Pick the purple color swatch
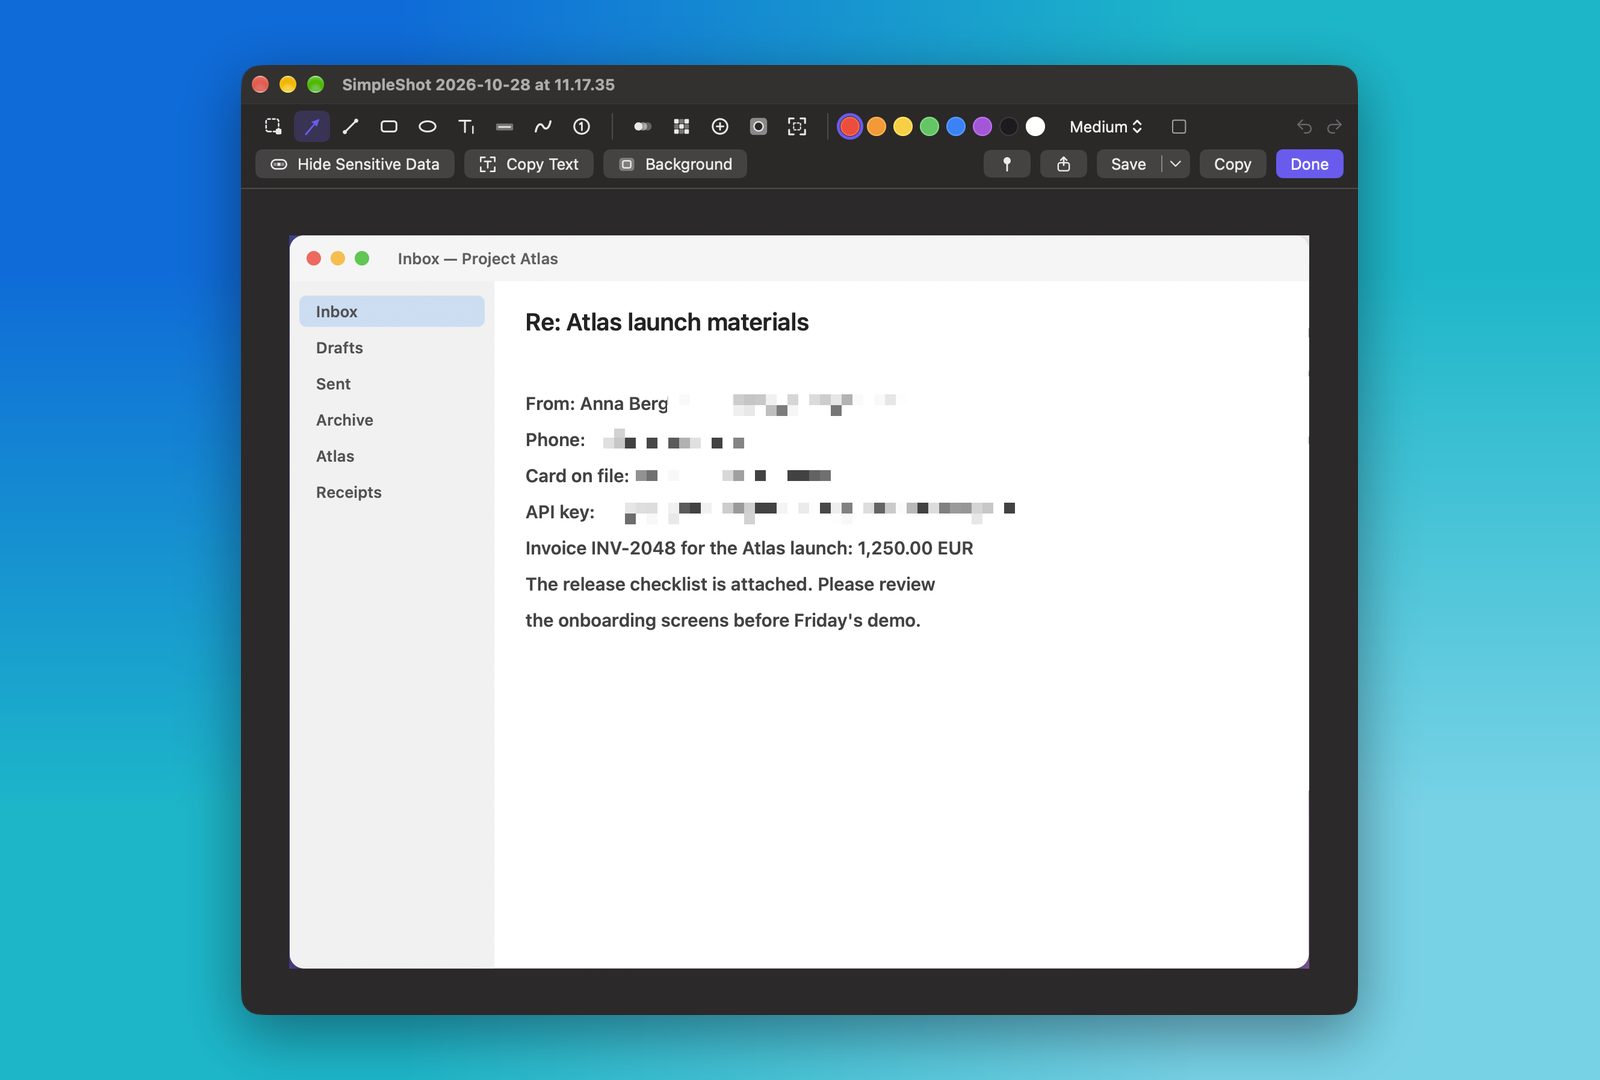 coord(983,127)
